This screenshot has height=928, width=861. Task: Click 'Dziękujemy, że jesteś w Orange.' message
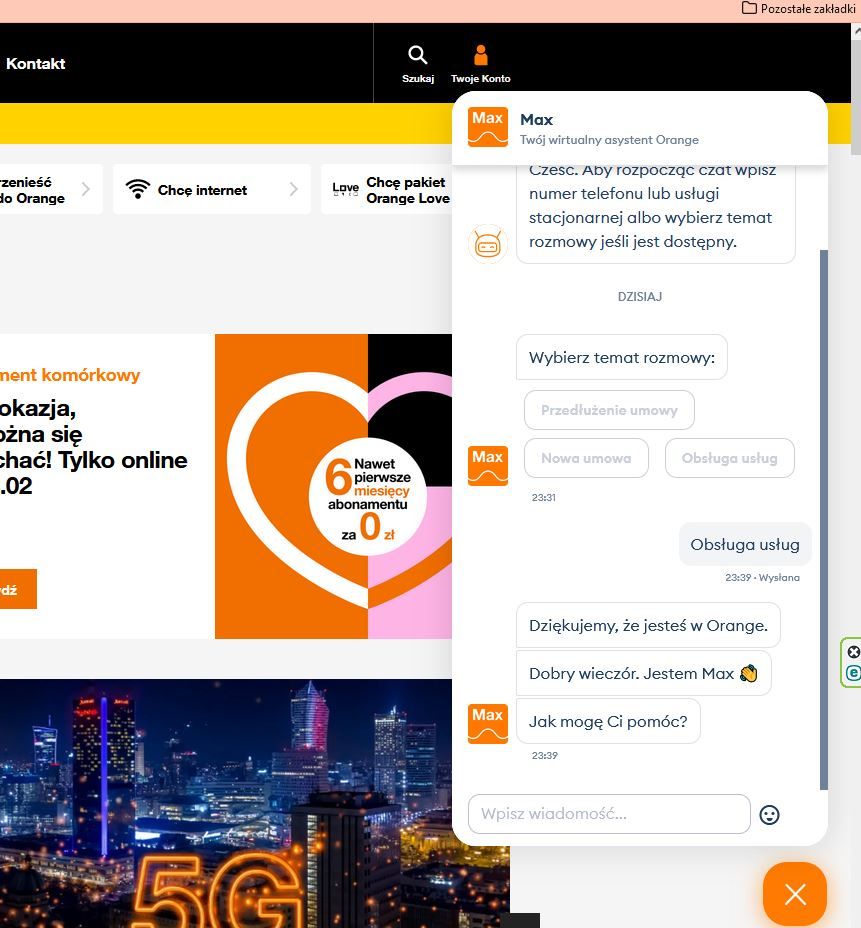(x=648, y=626)
